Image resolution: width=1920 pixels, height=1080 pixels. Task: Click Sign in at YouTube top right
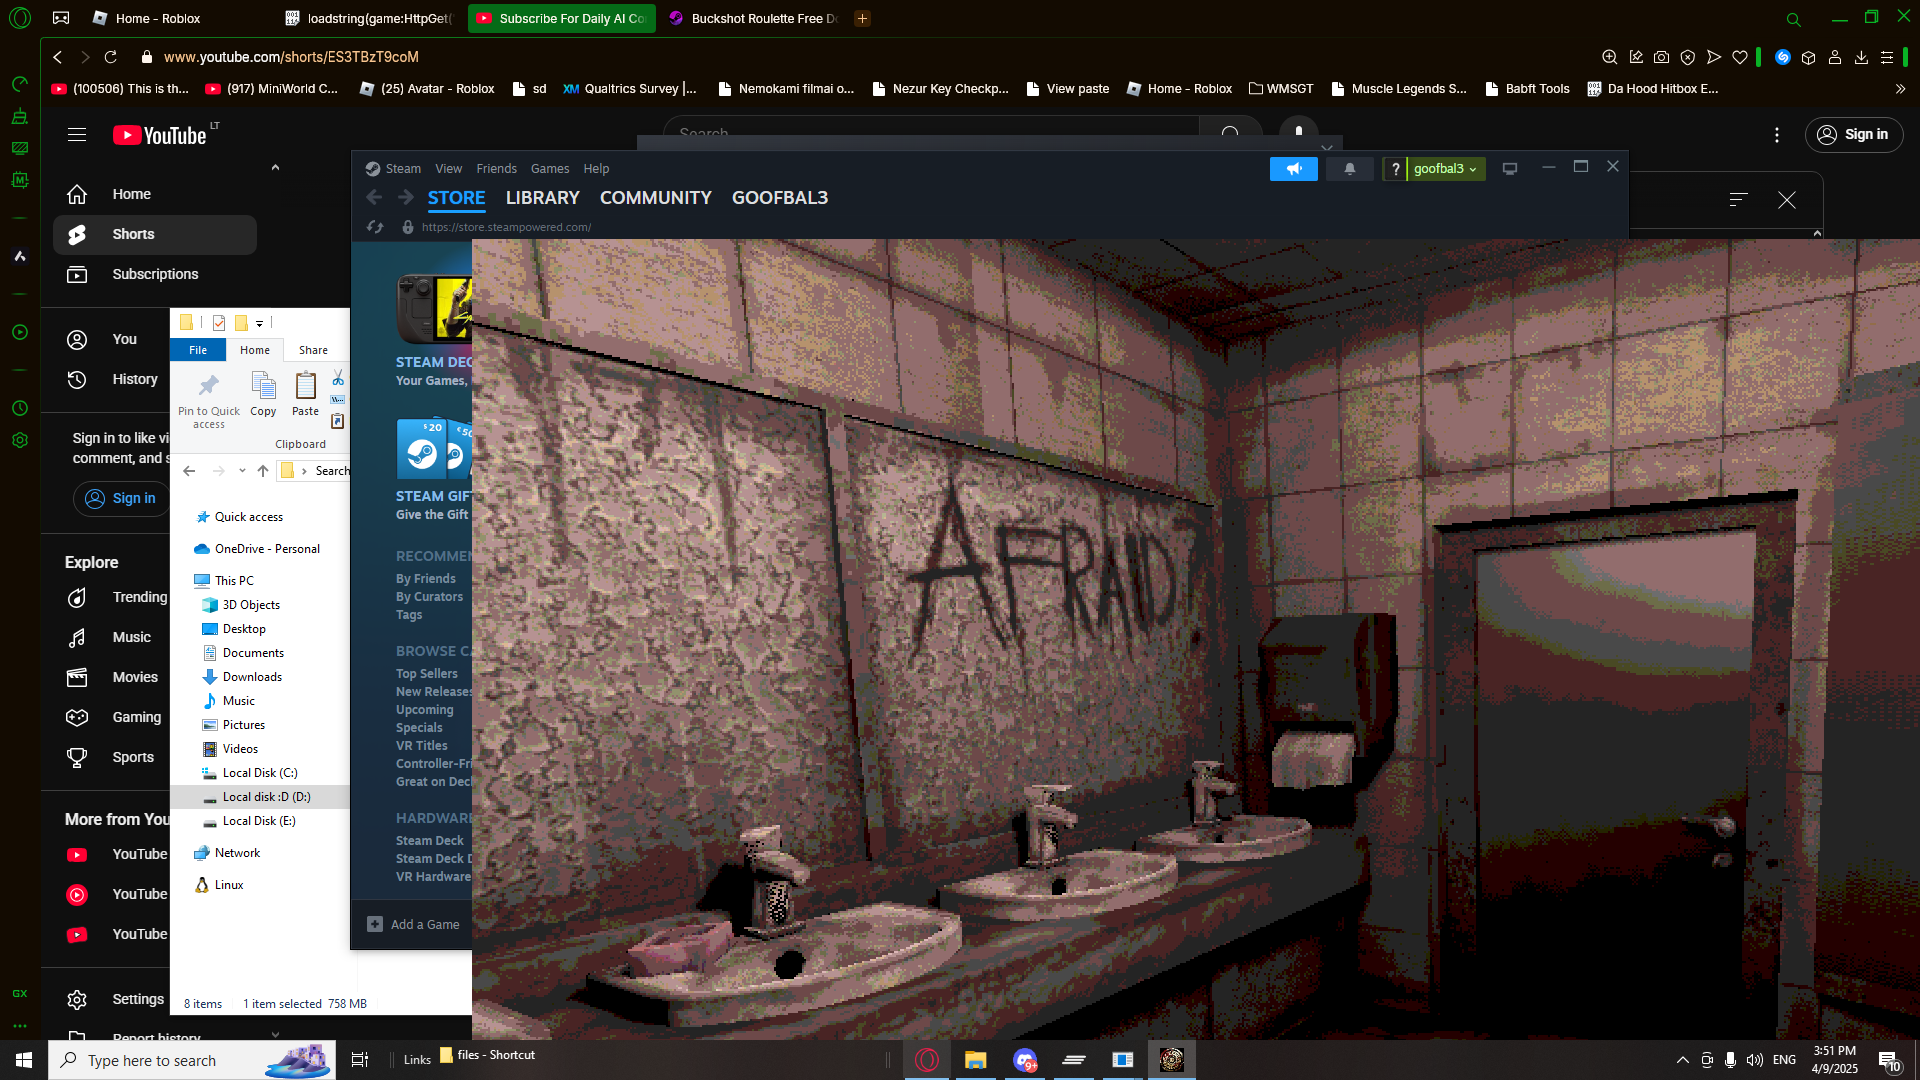point(1854,135)
